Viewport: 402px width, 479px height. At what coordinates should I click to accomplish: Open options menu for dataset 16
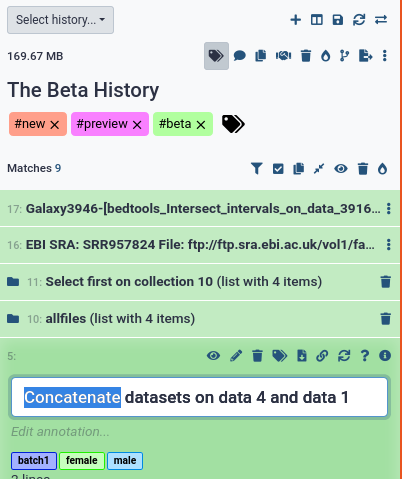pos(389,245)
